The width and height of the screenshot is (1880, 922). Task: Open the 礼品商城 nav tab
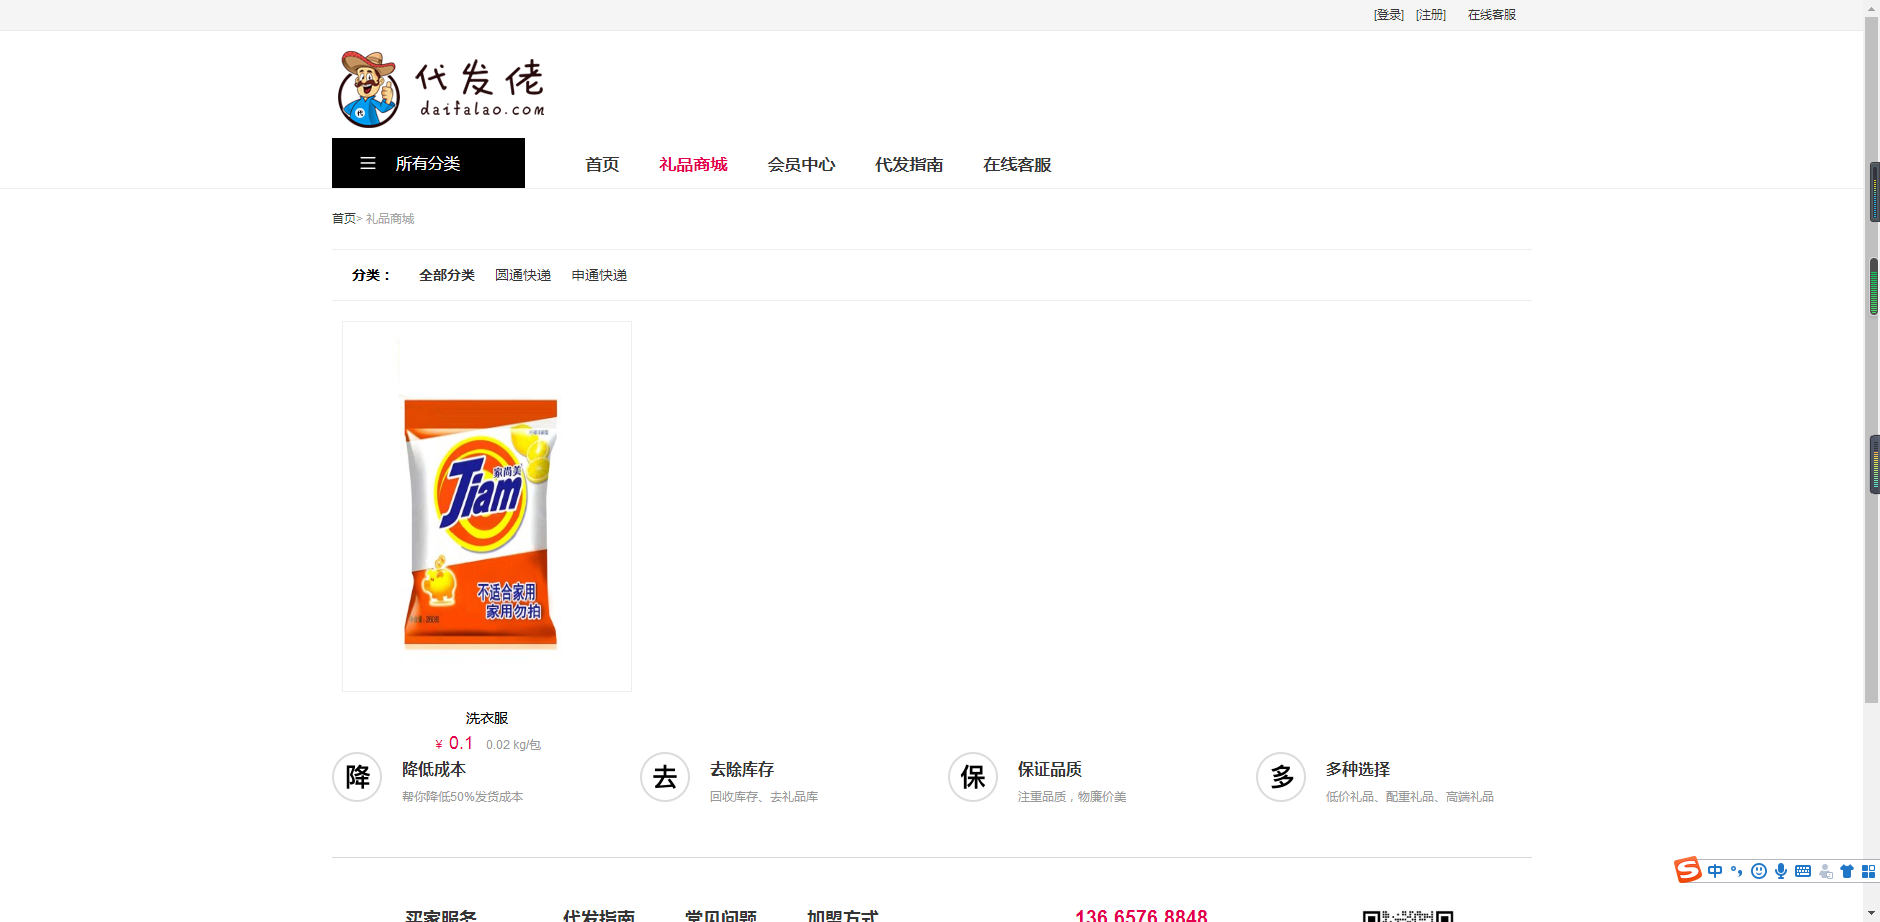pos(693,164)
